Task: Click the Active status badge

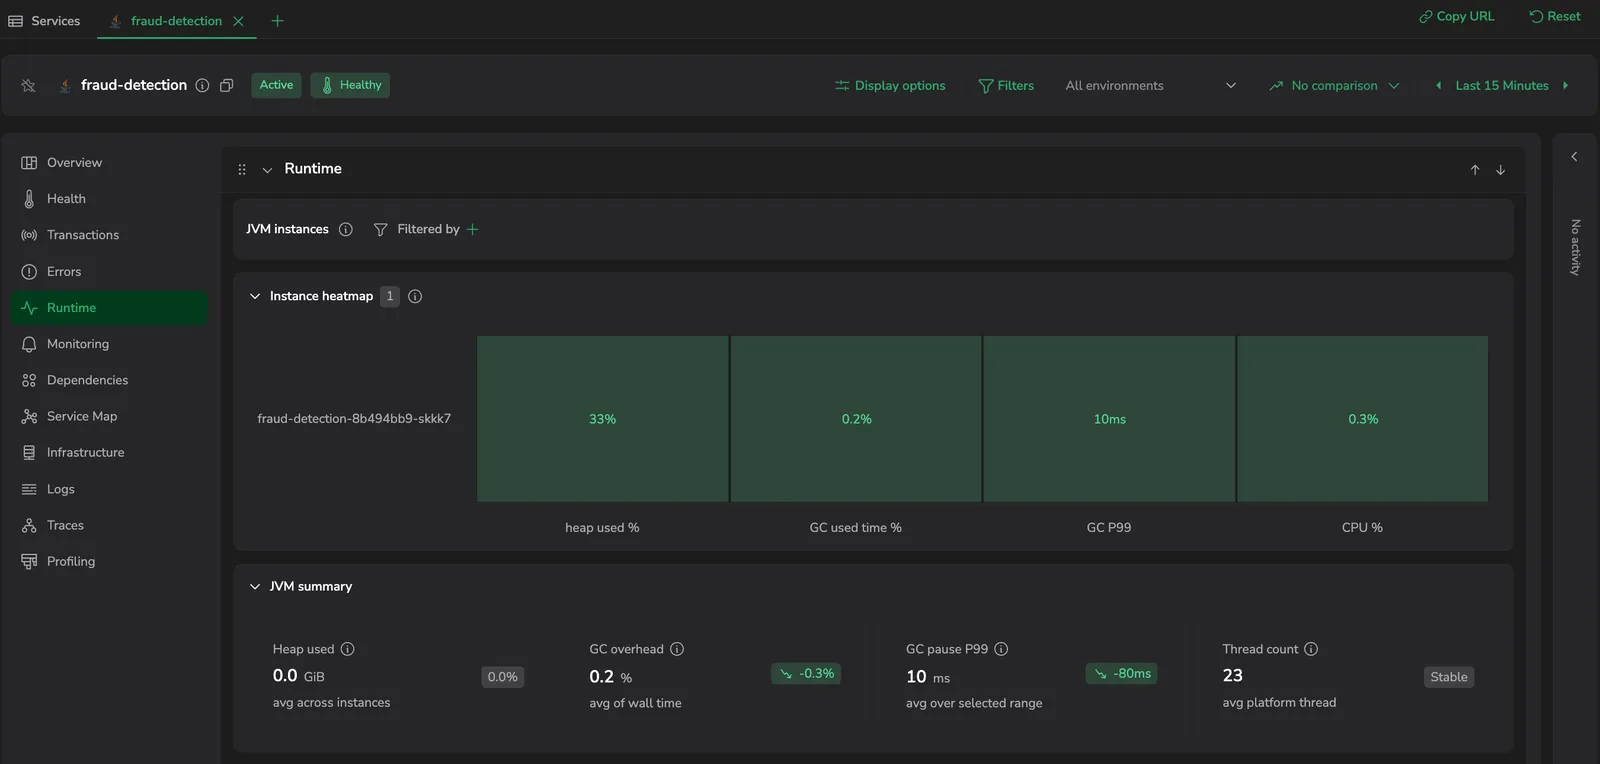Action: (x=276, y=85)
